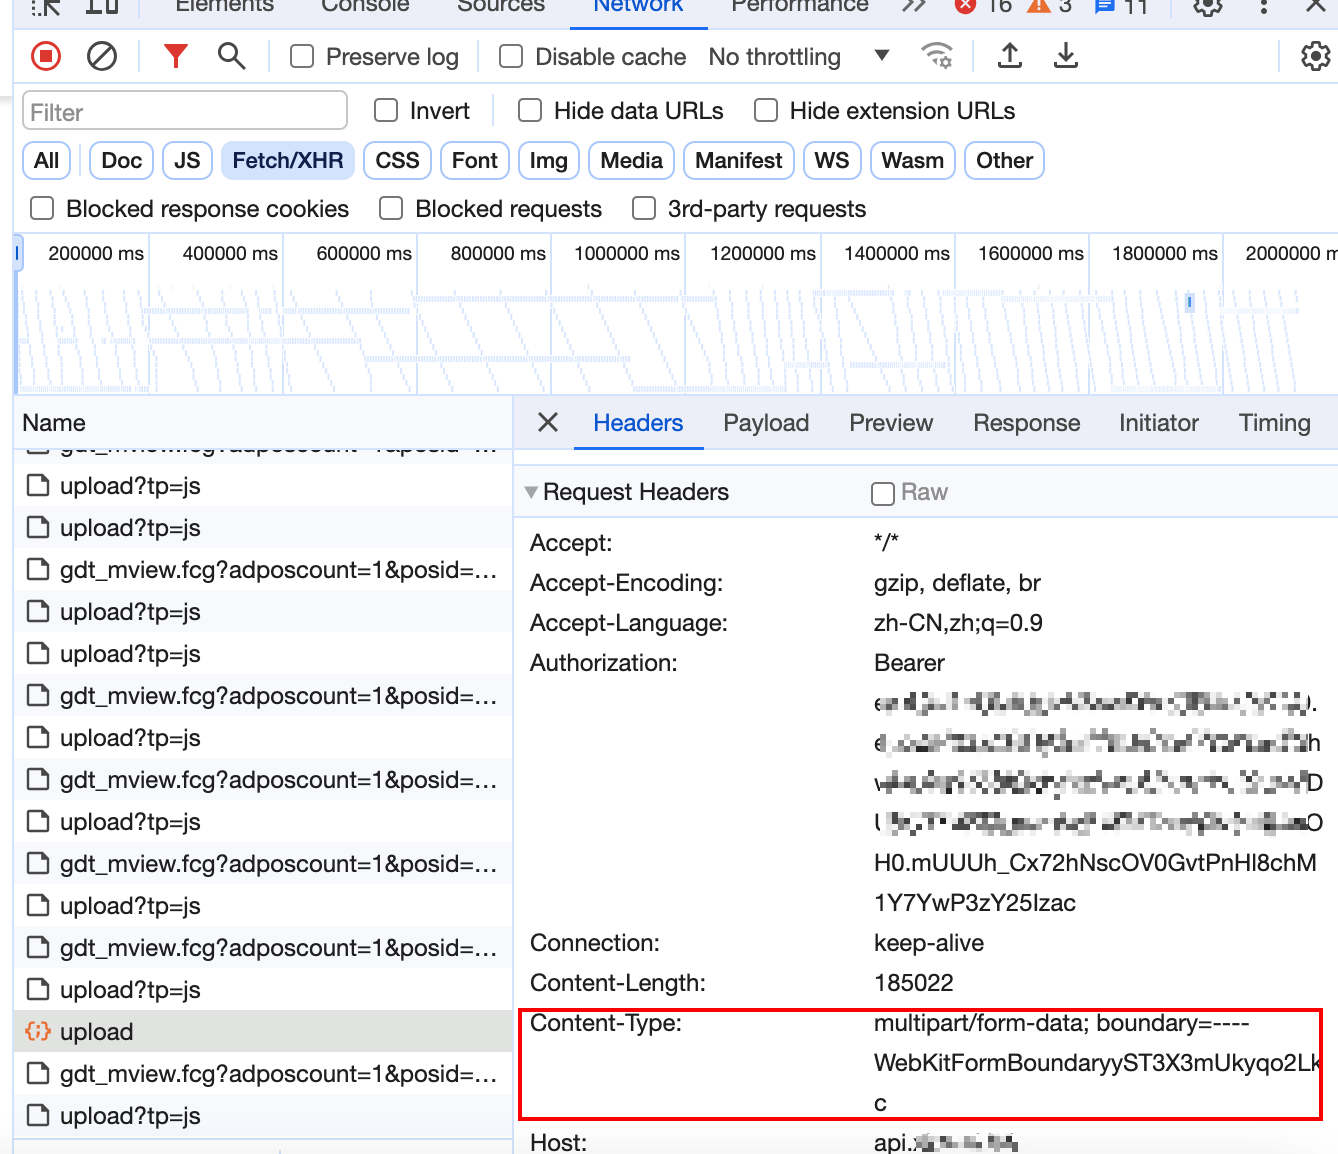
Task: Switch to the Payload tab
Action: [x=766, y=423]
